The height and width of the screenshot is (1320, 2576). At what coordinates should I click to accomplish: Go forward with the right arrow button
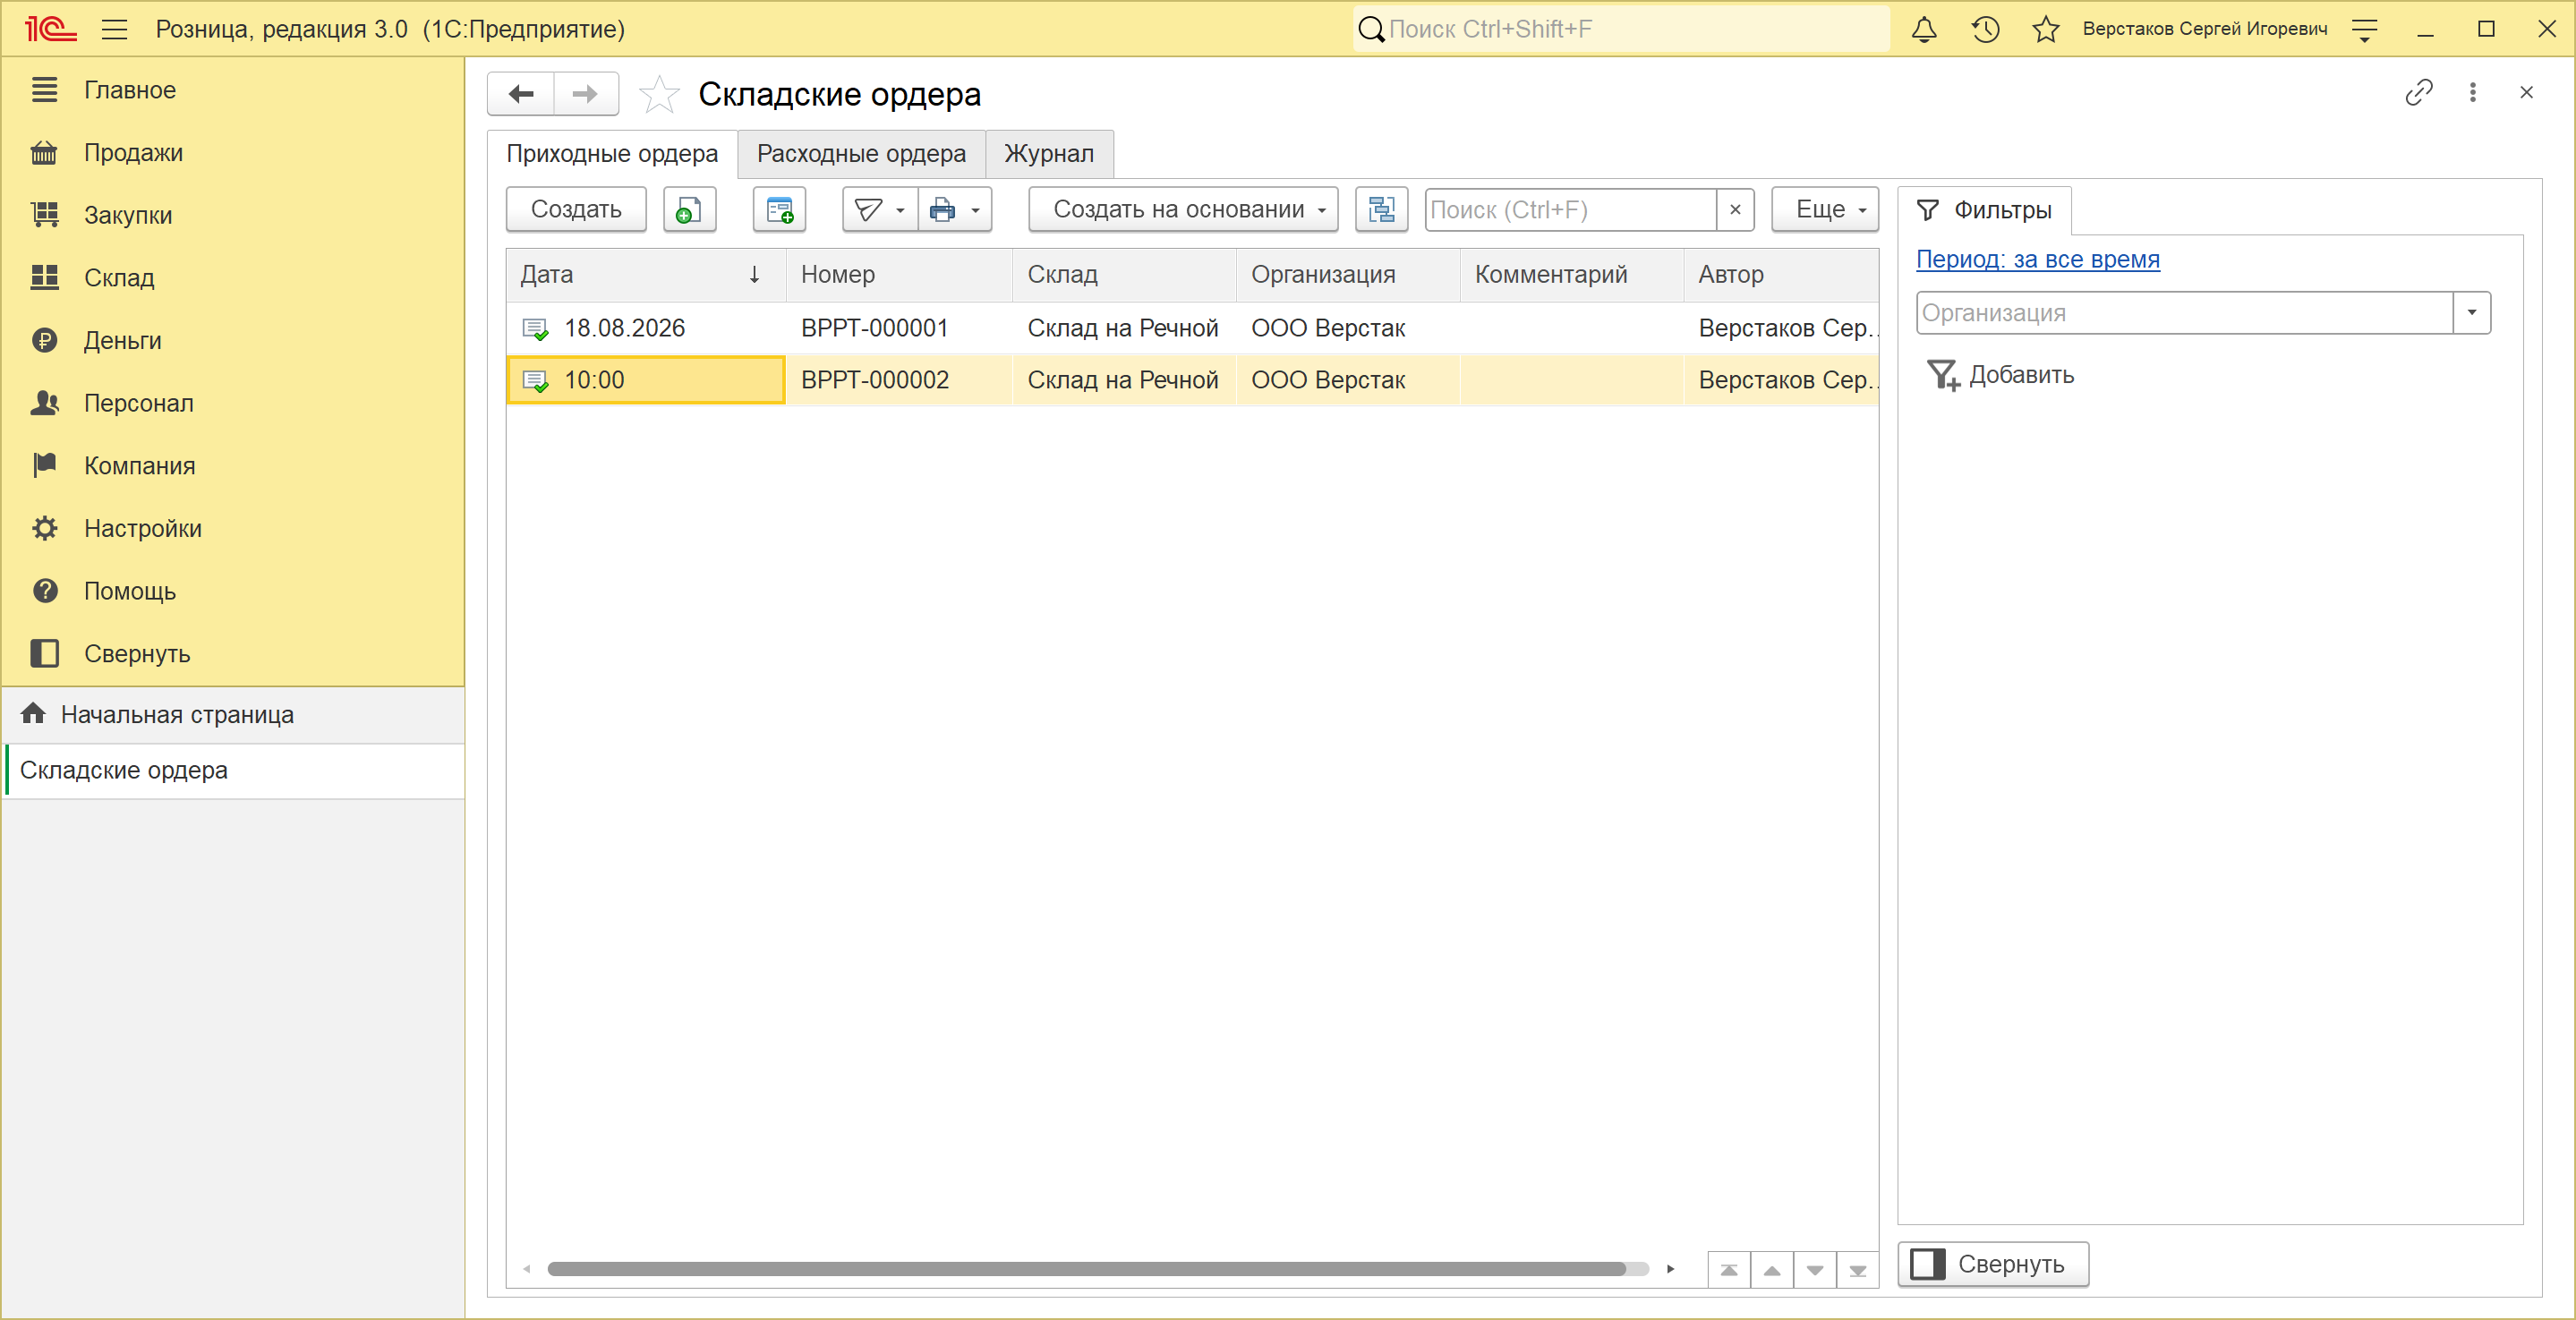(x=585, y=94)
